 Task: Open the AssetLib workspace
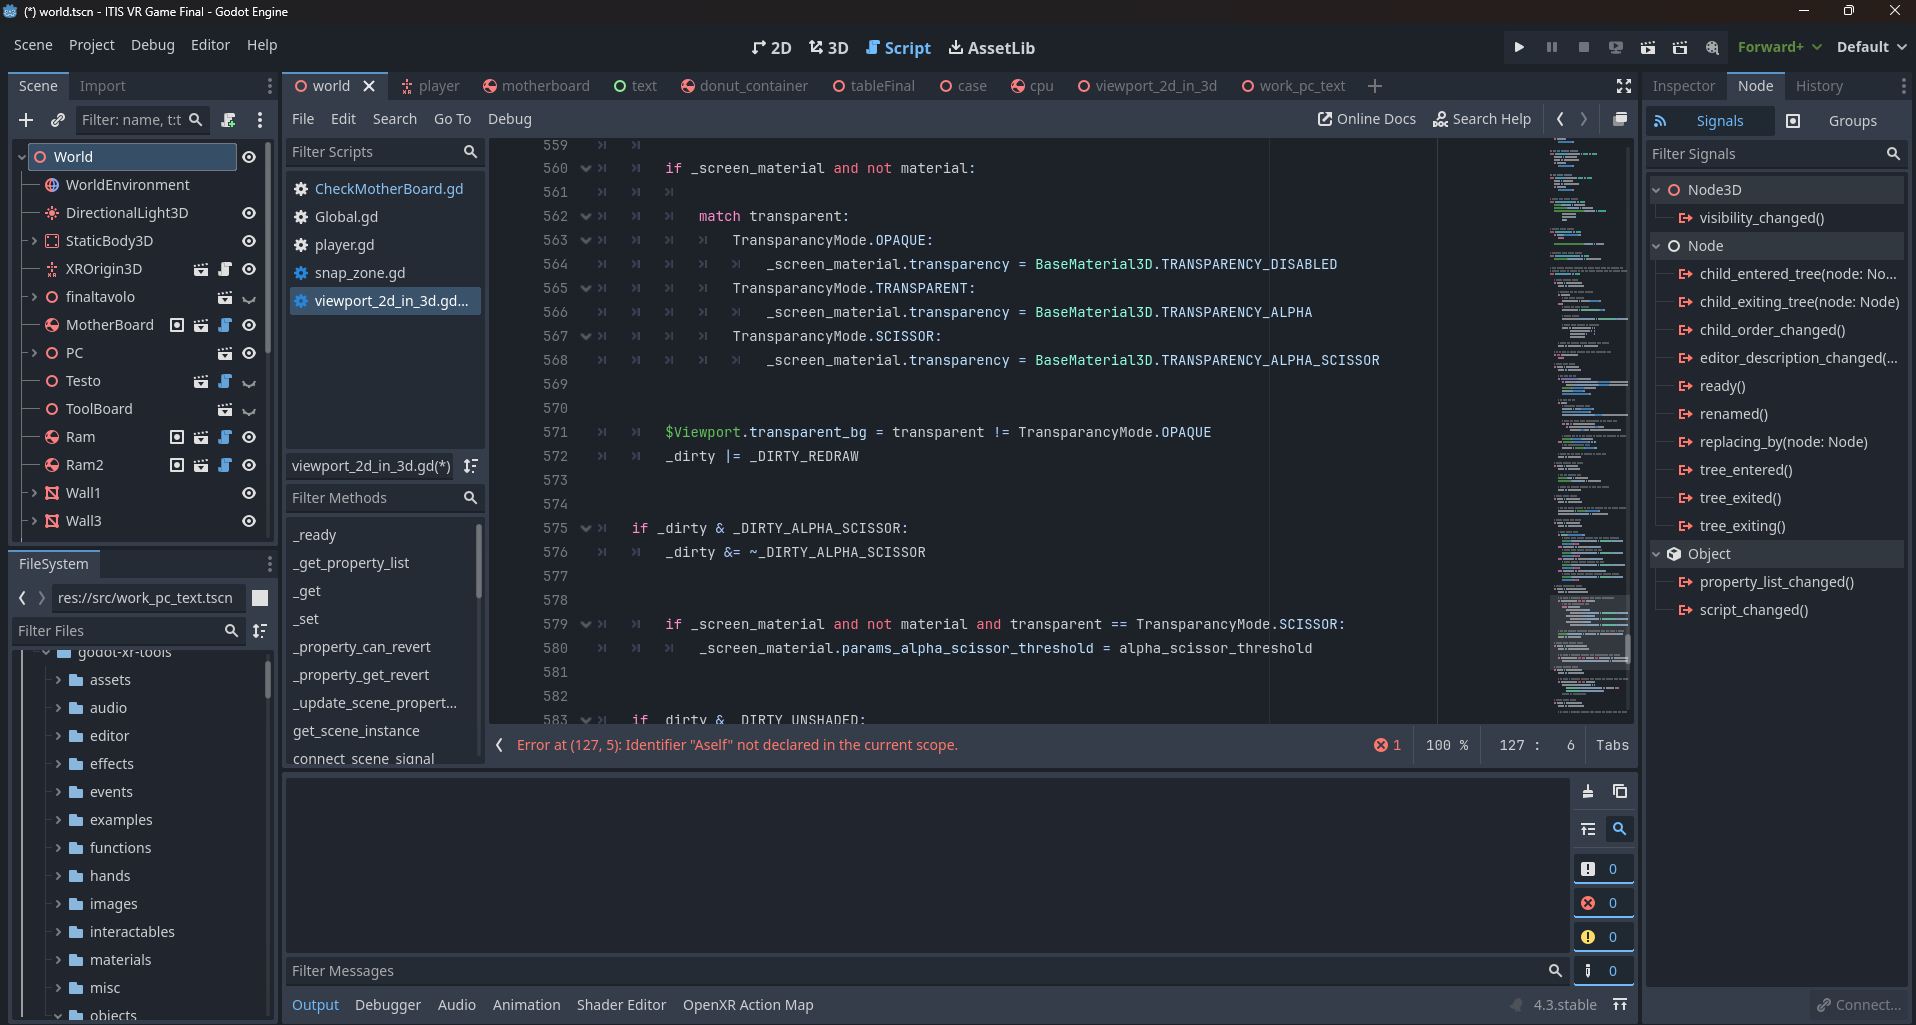(991, 48)
